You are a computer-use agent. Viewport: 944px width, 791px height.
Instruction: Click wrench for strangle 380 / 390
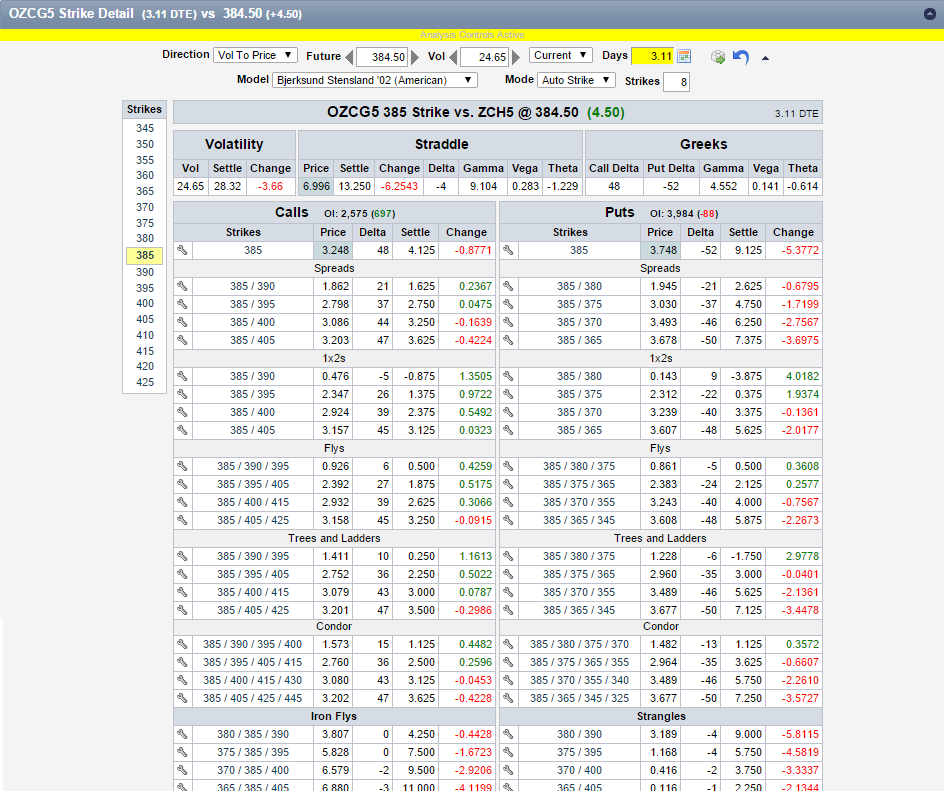click(x=509, y=734)
